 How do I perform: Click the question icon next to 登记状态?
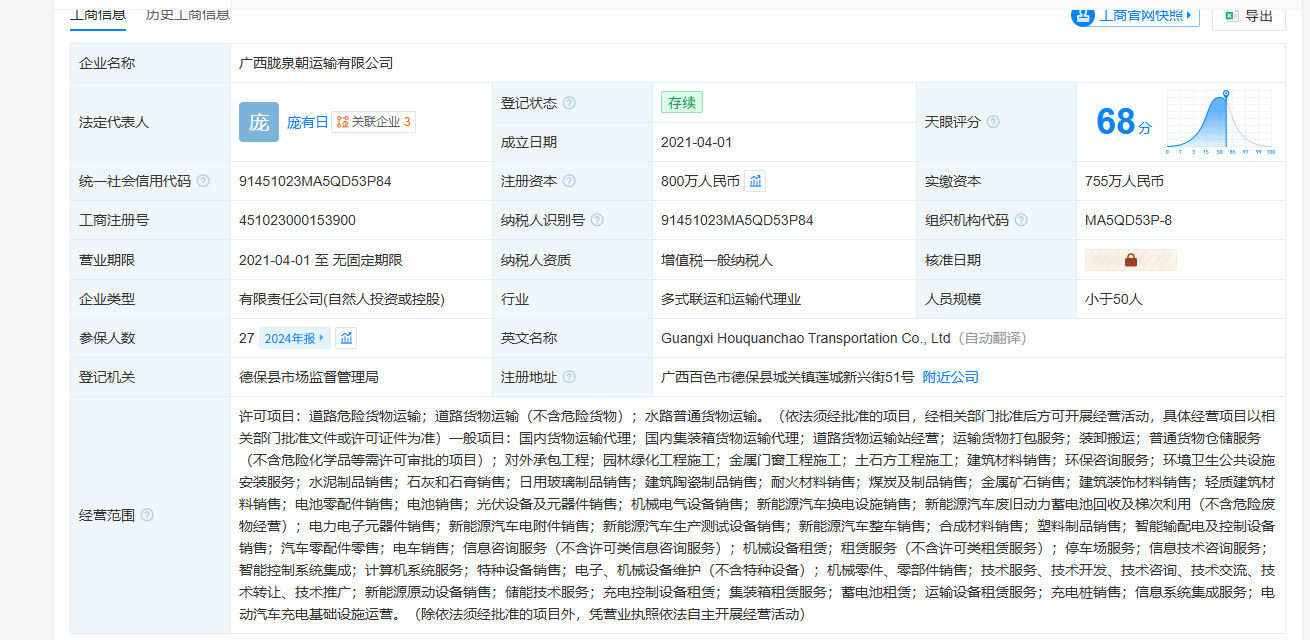[x=569, y=103]
